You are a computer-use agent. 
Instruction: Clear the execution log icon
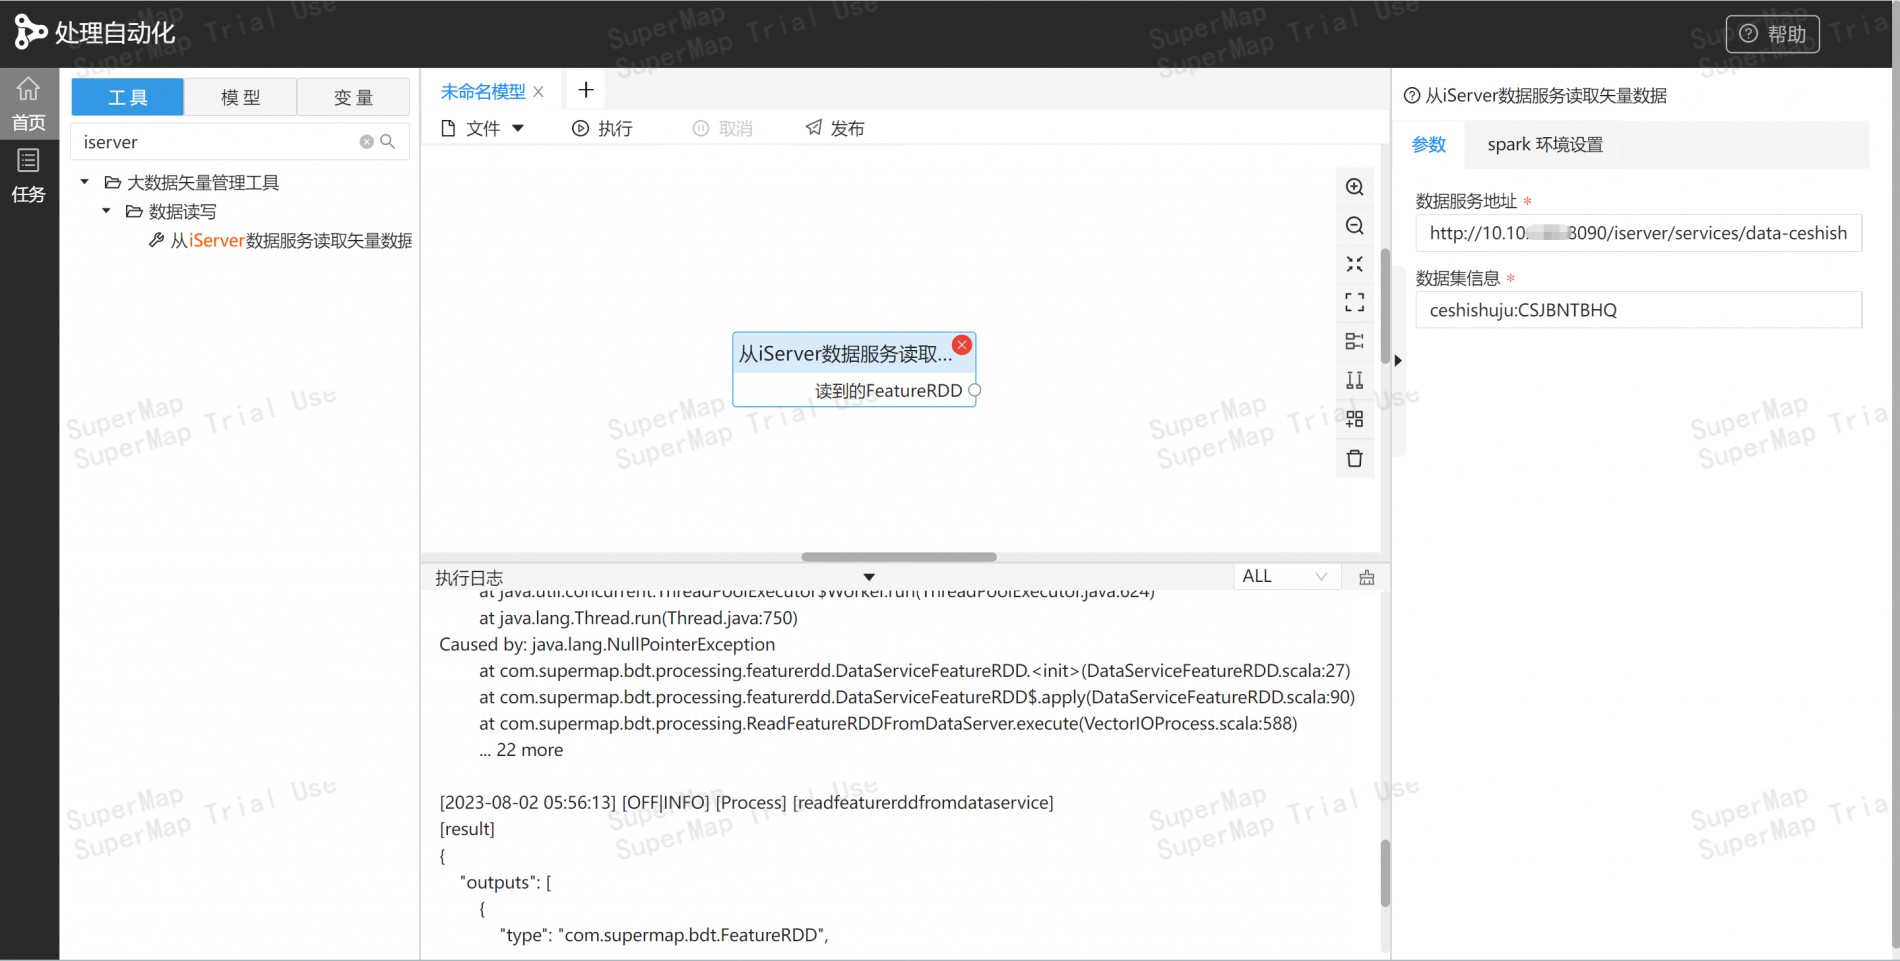pyautogui.click(x=1367, y=577)
